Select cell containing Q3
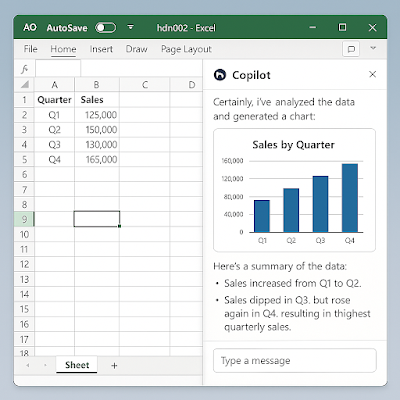400x400 pixels. click(x=54, y=145)
